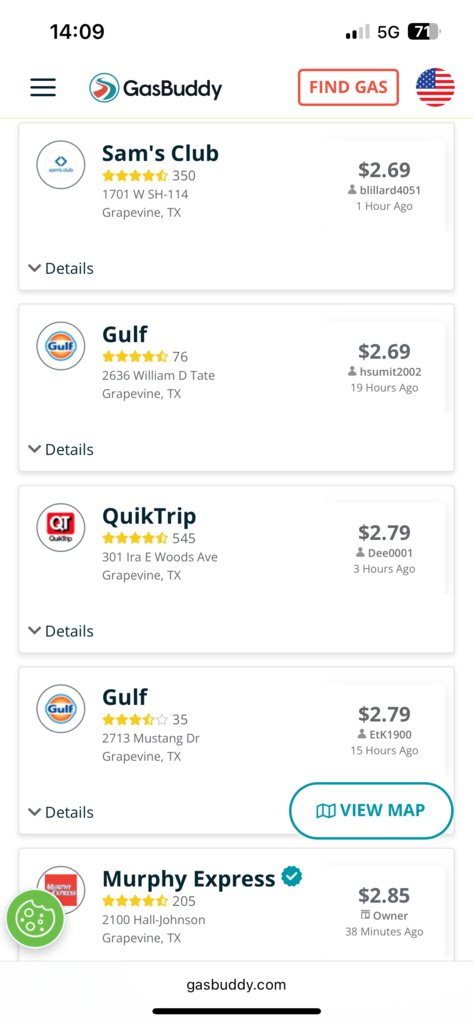Viewport: 473px width, 1024px height.
Task: Click the Murphy Express verified badge
Action: [x=292, y=876]
